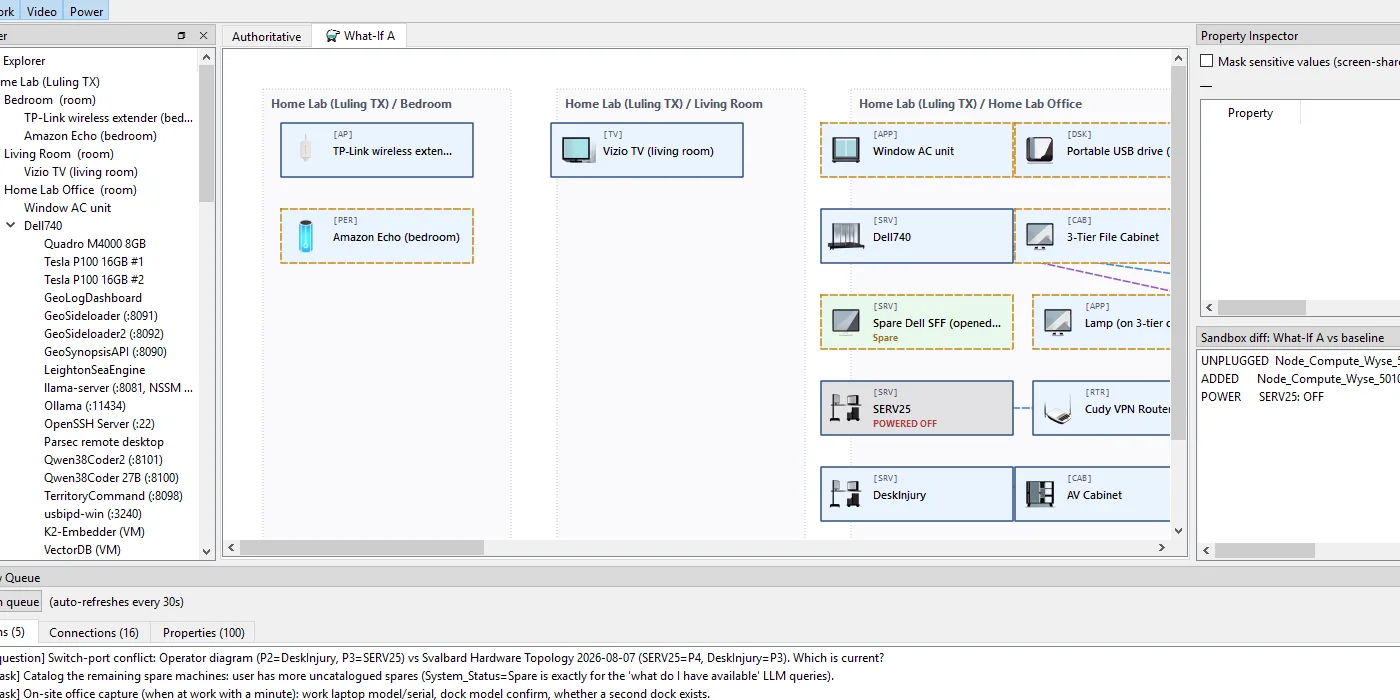This screenshot has height=700, width=1400.
Task: Click the Property column header
Action: [x=1250, y=113]
